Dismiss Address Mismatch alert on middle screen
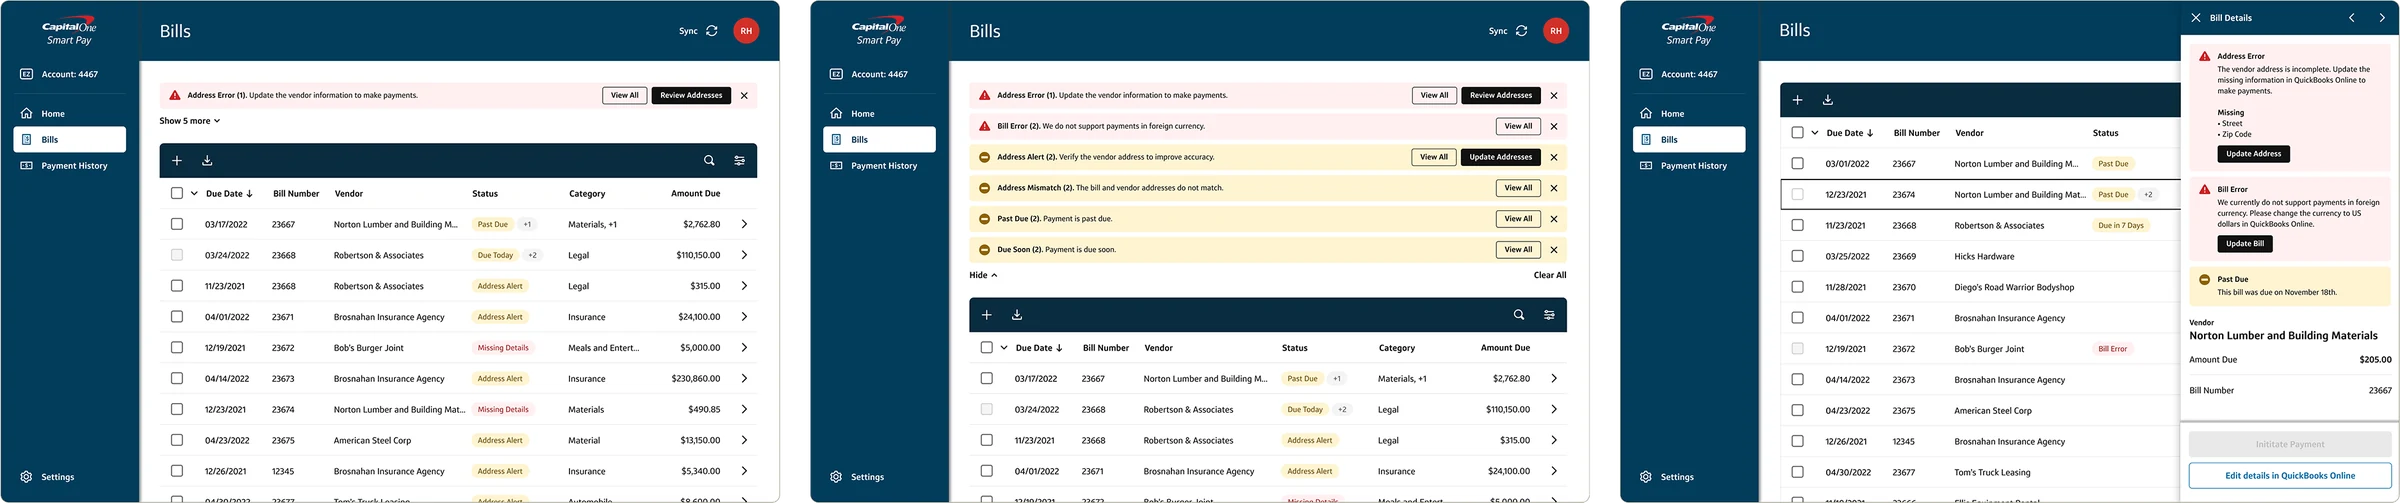The image size is (2400, 503). coord(1554,188)
